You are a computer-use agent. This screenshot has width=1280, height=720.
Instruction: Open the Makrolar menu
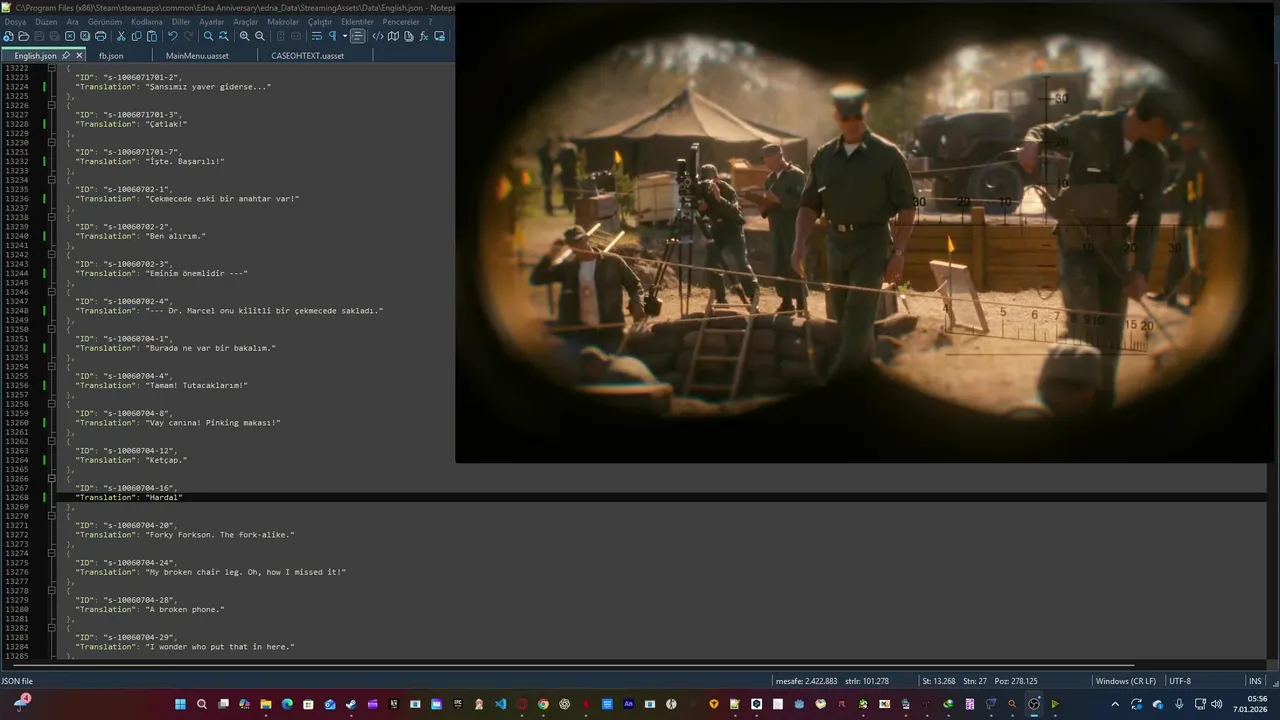pyautogui.click(x=283, y=21)
